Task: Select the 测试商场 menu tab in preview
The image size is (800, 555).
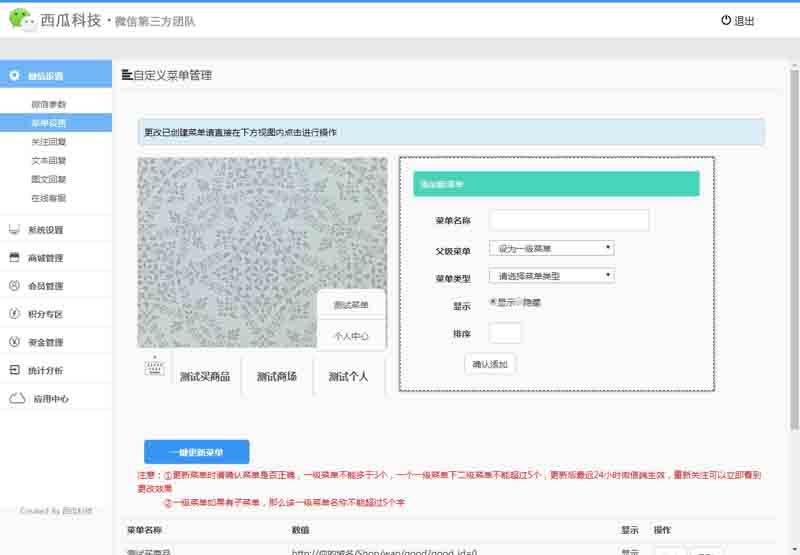Action: point(277,377)
